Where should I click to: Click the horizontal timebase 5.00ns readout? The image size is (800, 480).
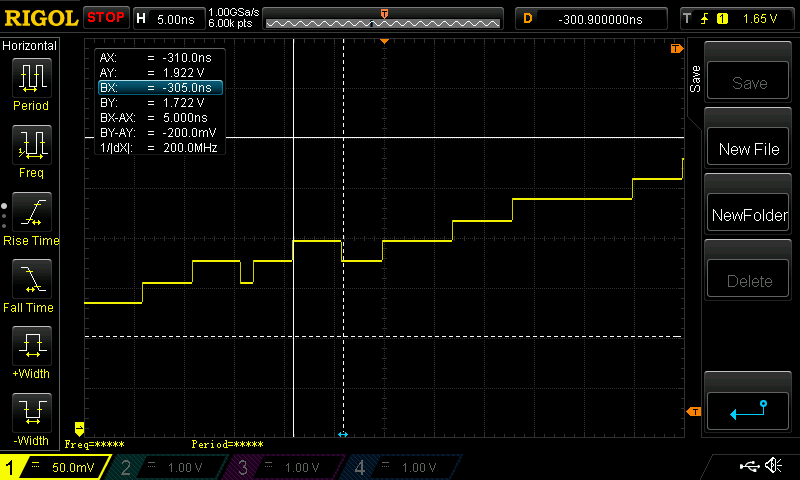(176, 19)
